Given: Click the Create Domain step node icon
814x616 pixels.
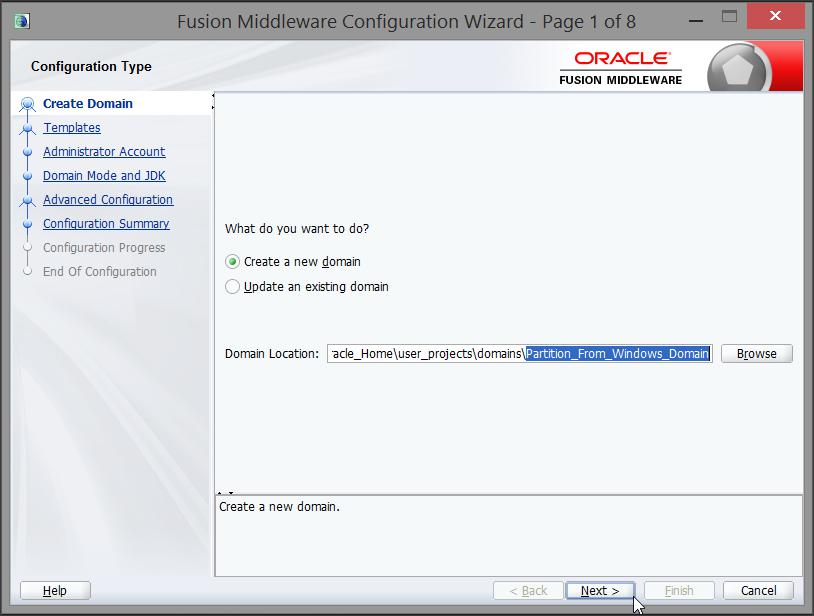Looking at the screenshot, I should 28,104.
